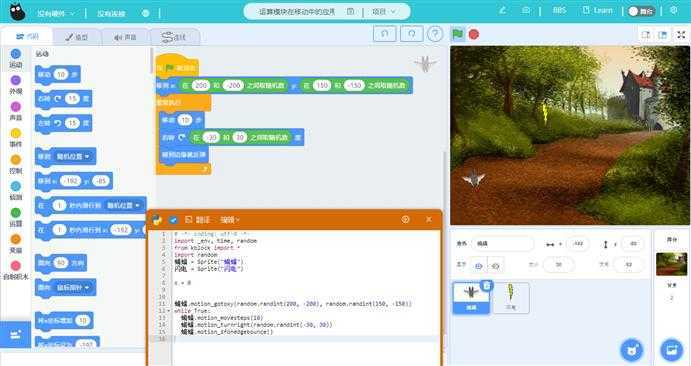Stop the project with red button

pyautogui.click(x=474, y=34)
